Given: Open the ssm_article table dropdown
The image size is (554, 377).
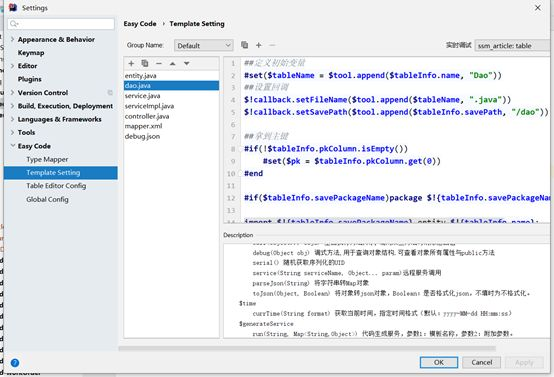Looking at the screenshot, I should tap(512, 46).
